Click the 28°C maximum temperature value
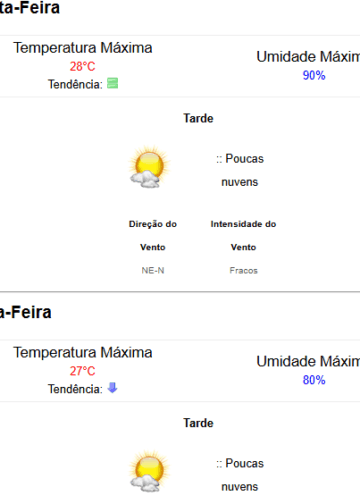 [x=82, y=66]
